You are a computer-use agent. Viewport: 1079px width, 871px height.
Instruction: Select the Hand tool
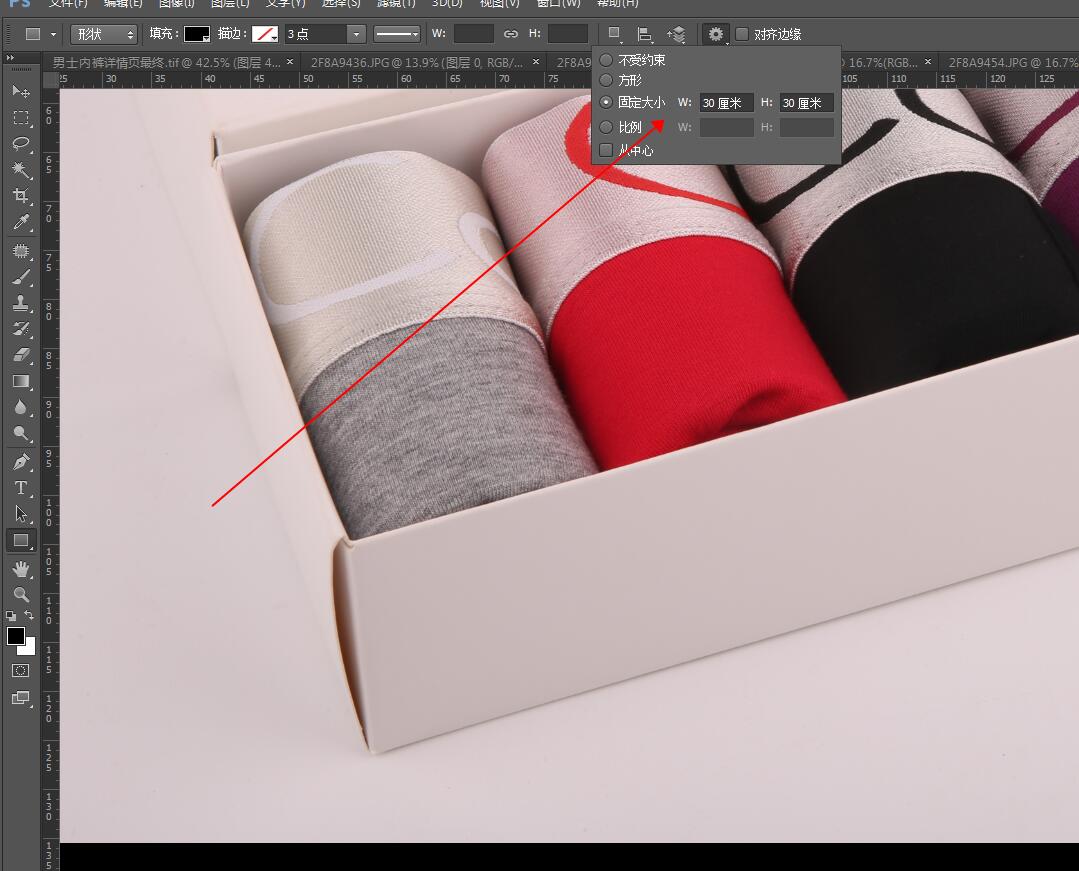pyautogui.click(x=21, y=569)
